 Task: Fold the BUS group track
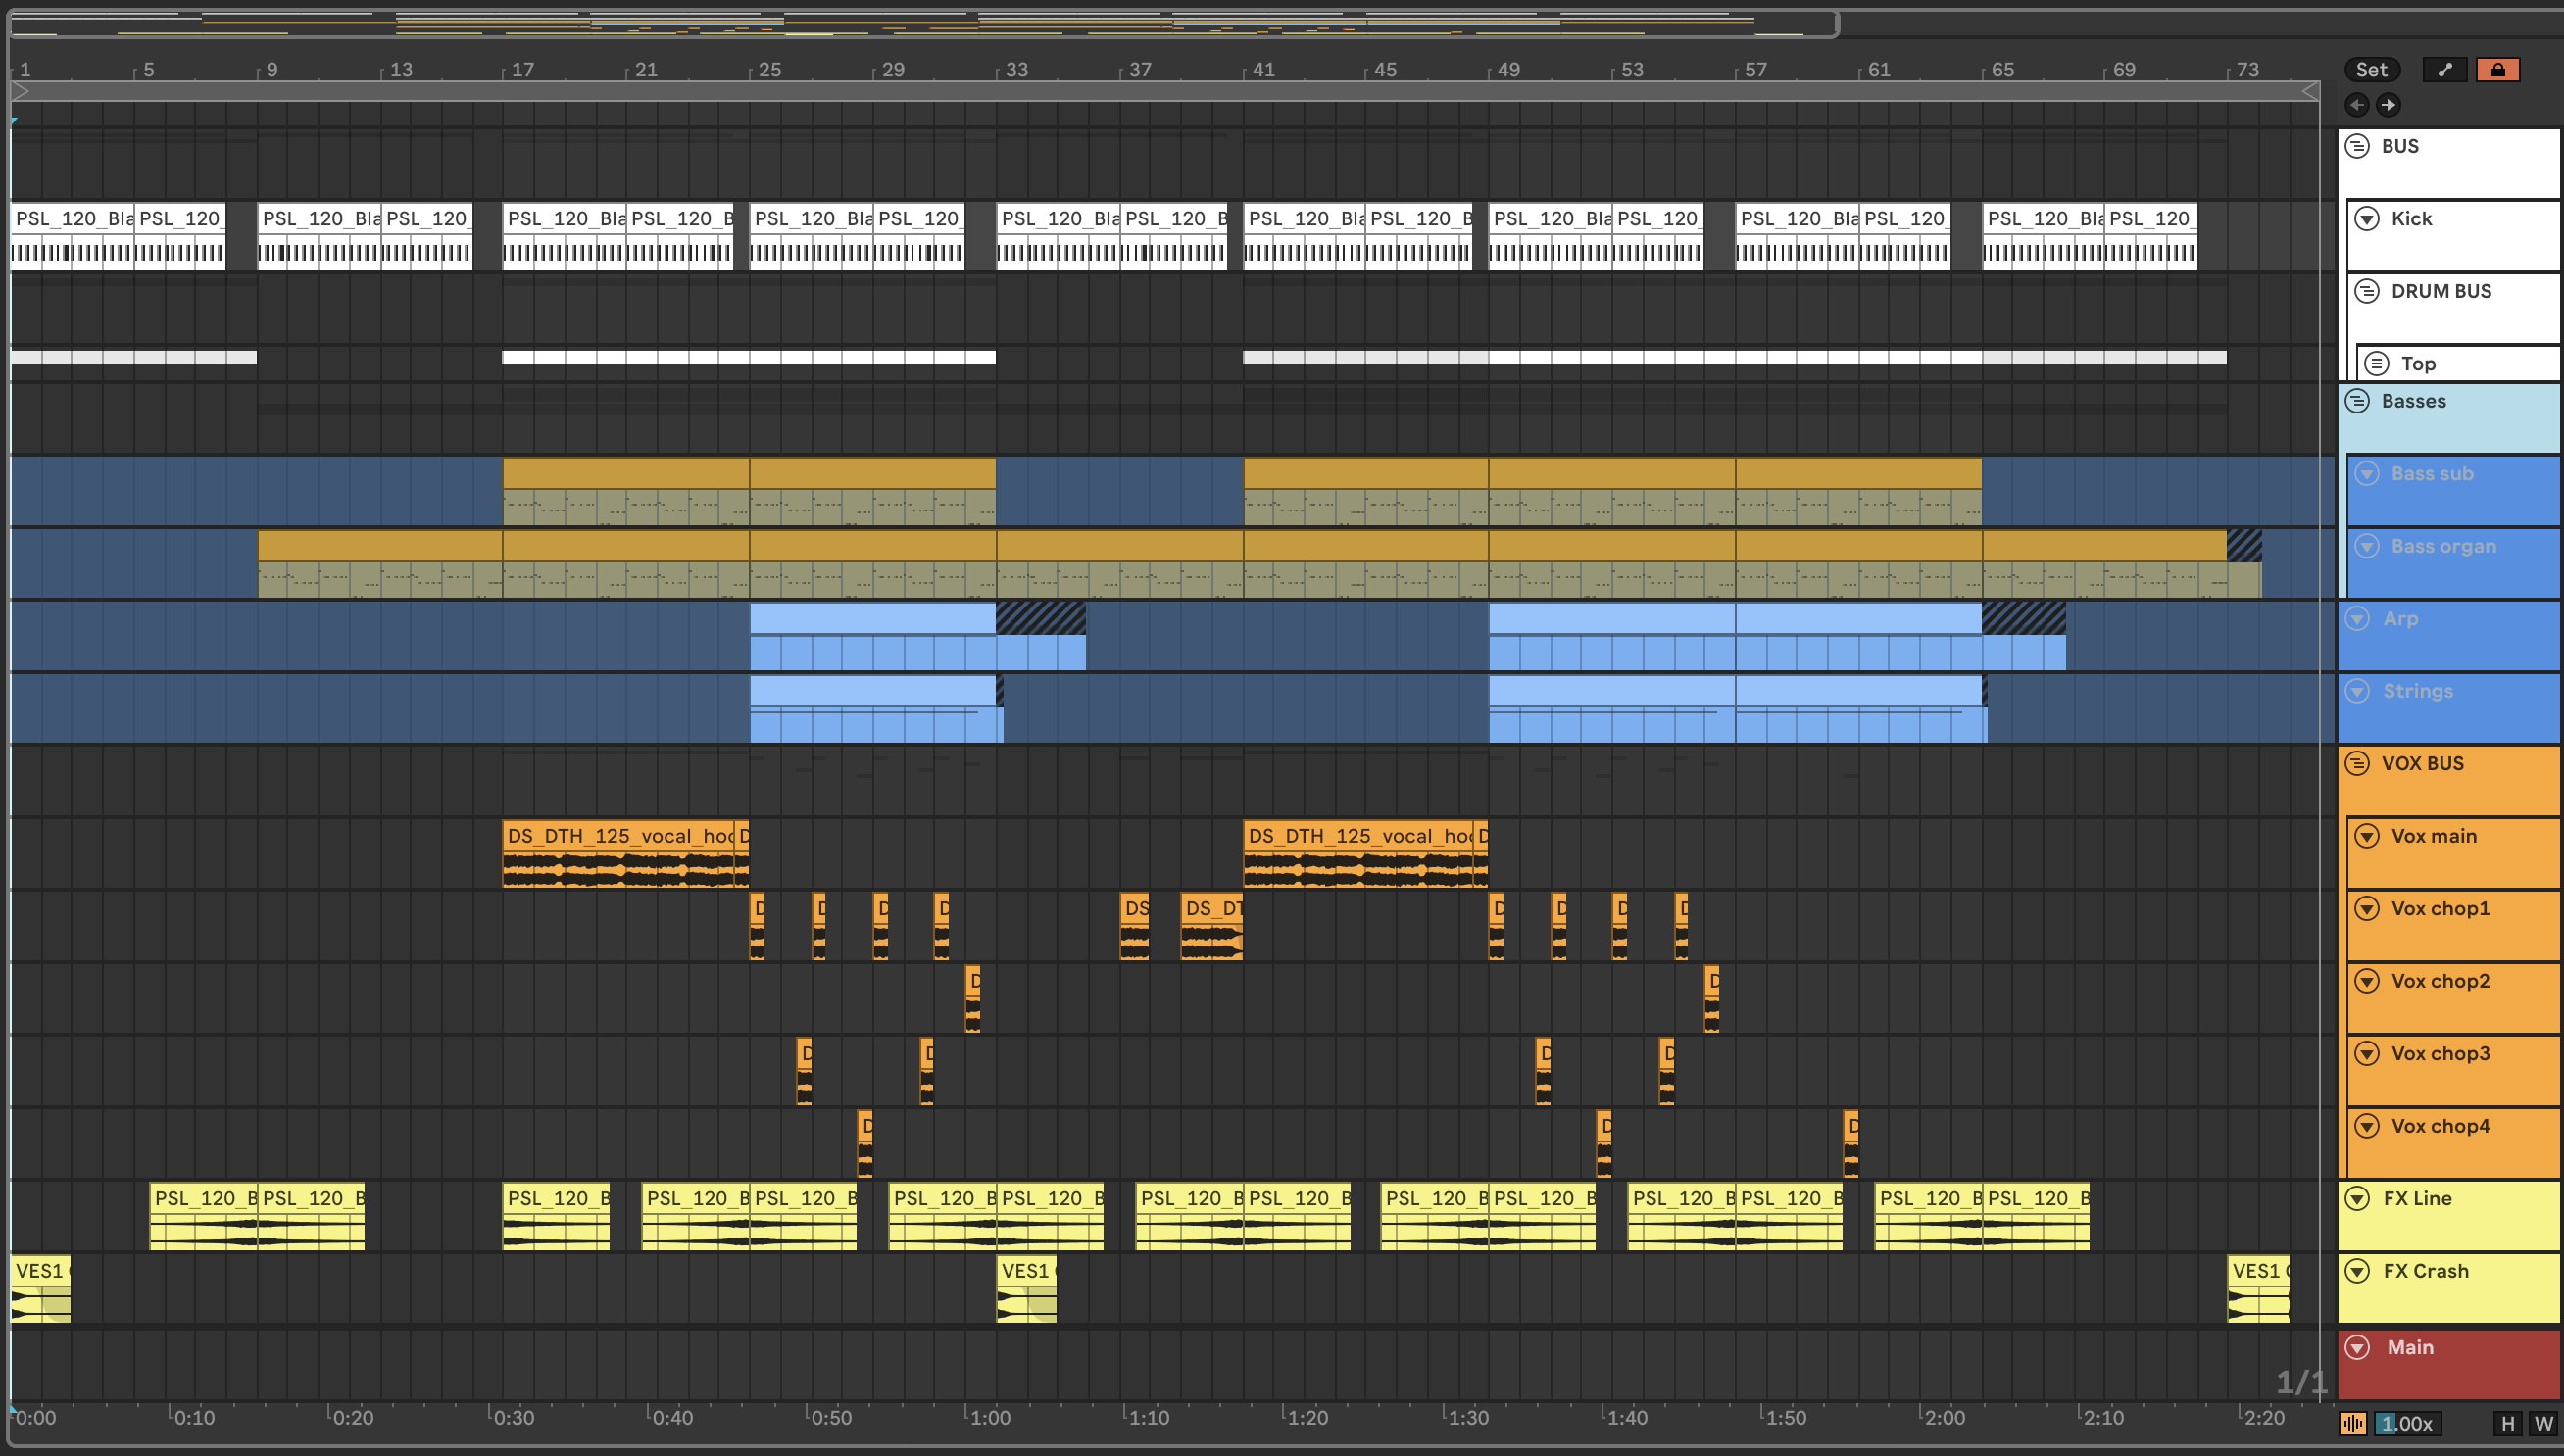[x=2357, y=146]
